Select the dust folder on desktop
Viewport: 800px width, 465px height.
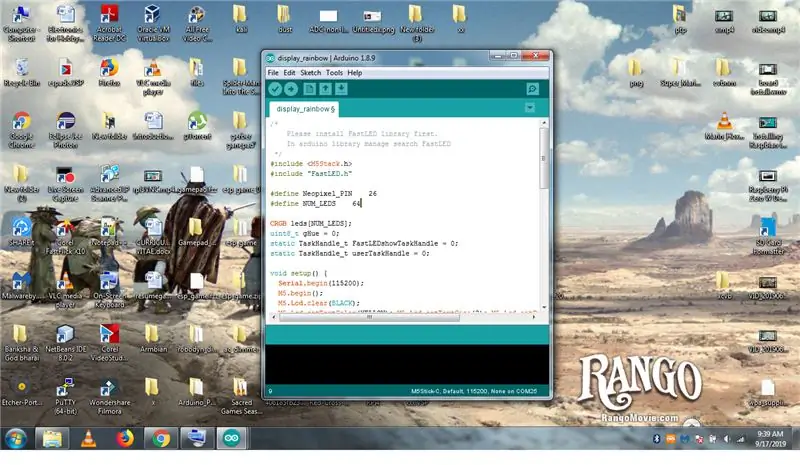coord(285,19)
